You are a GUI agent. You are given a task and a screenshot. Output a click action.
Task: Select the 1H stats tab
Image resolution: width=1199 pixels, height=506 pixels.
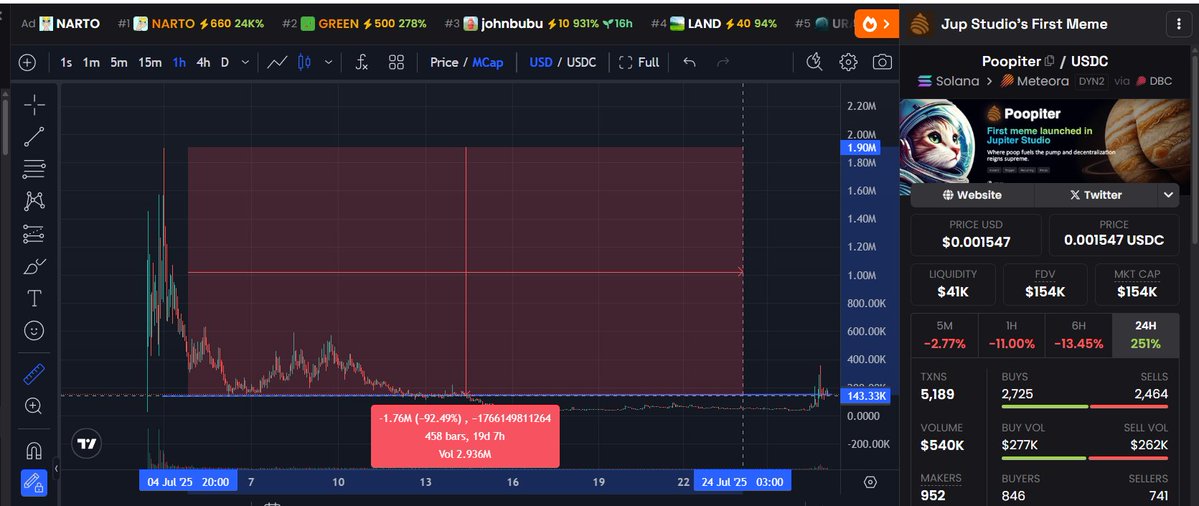point(1012,335)
